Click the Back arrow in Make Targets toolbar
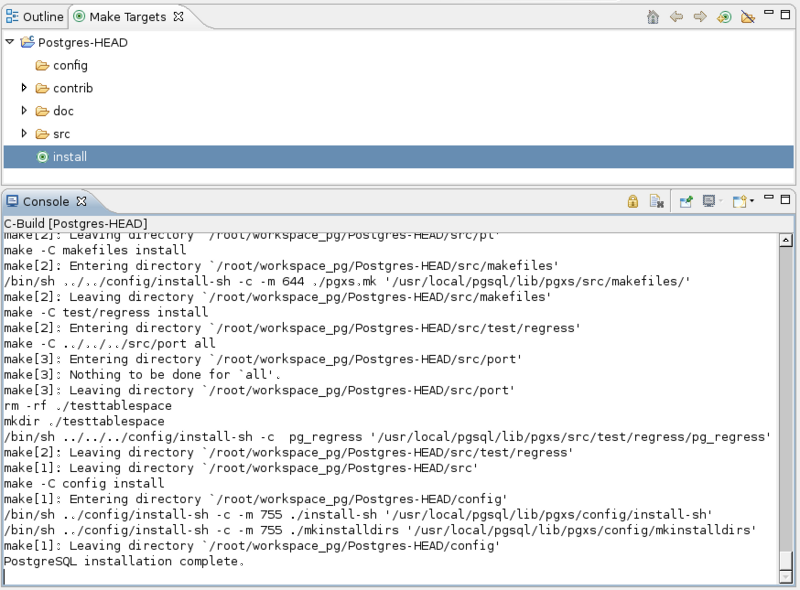Image resolution: width=800 pixels, height=590 pixels. coord(677,17)
